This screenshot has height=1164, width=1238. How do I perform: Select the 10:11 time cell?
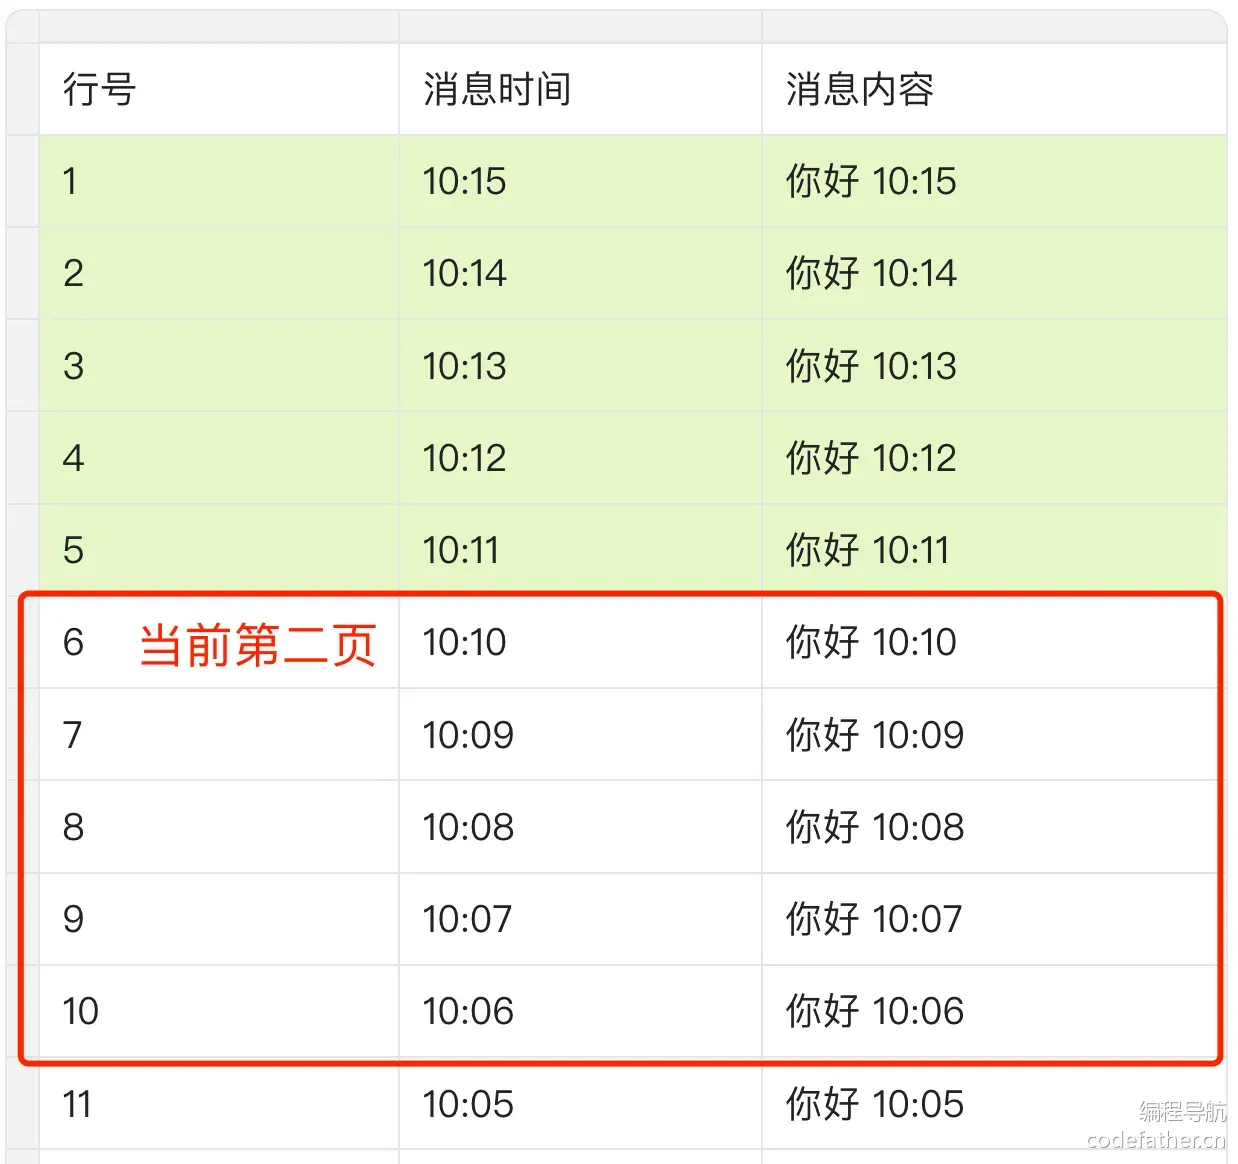[580, 550]
